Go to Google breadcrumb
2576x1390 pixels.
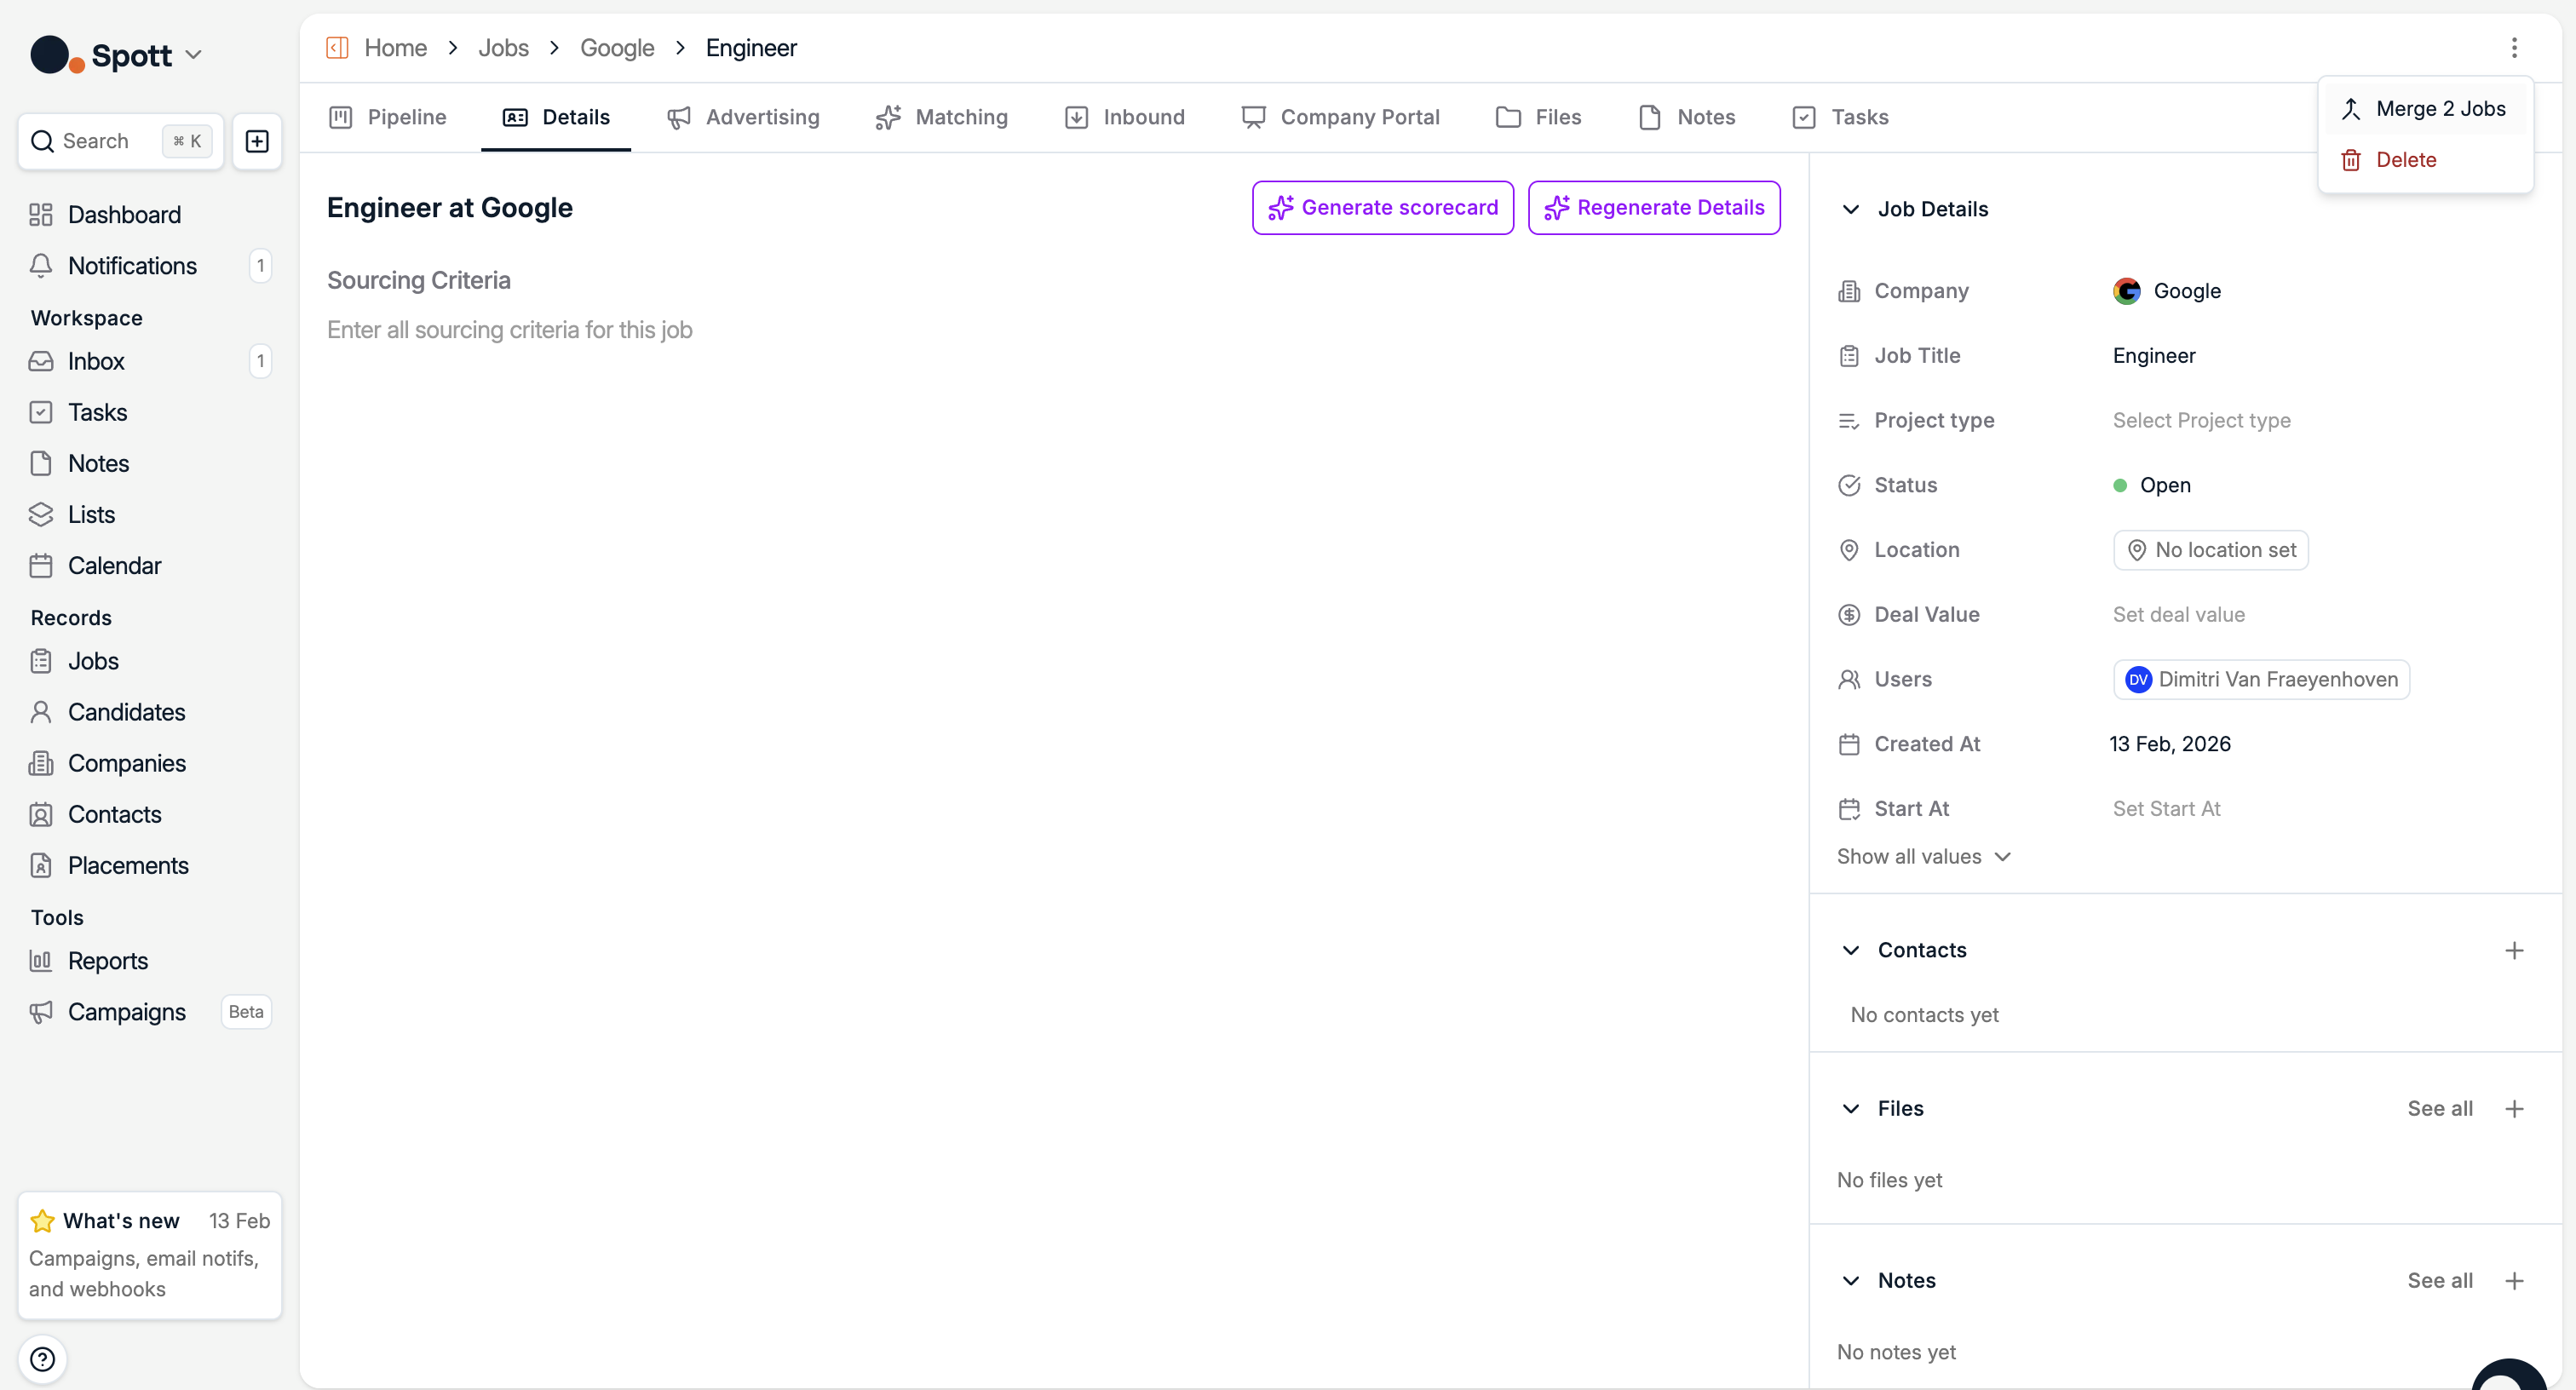(x=617, y=48)
